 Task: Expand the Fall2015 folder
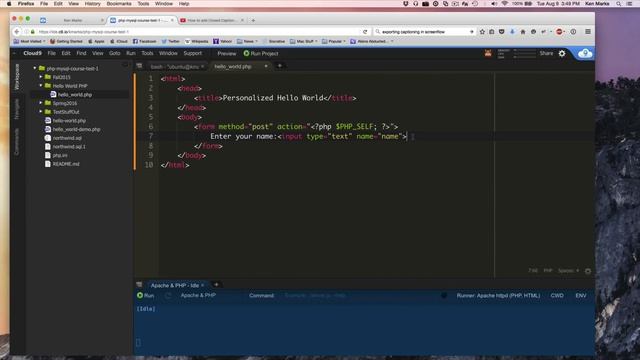(41, 77)
